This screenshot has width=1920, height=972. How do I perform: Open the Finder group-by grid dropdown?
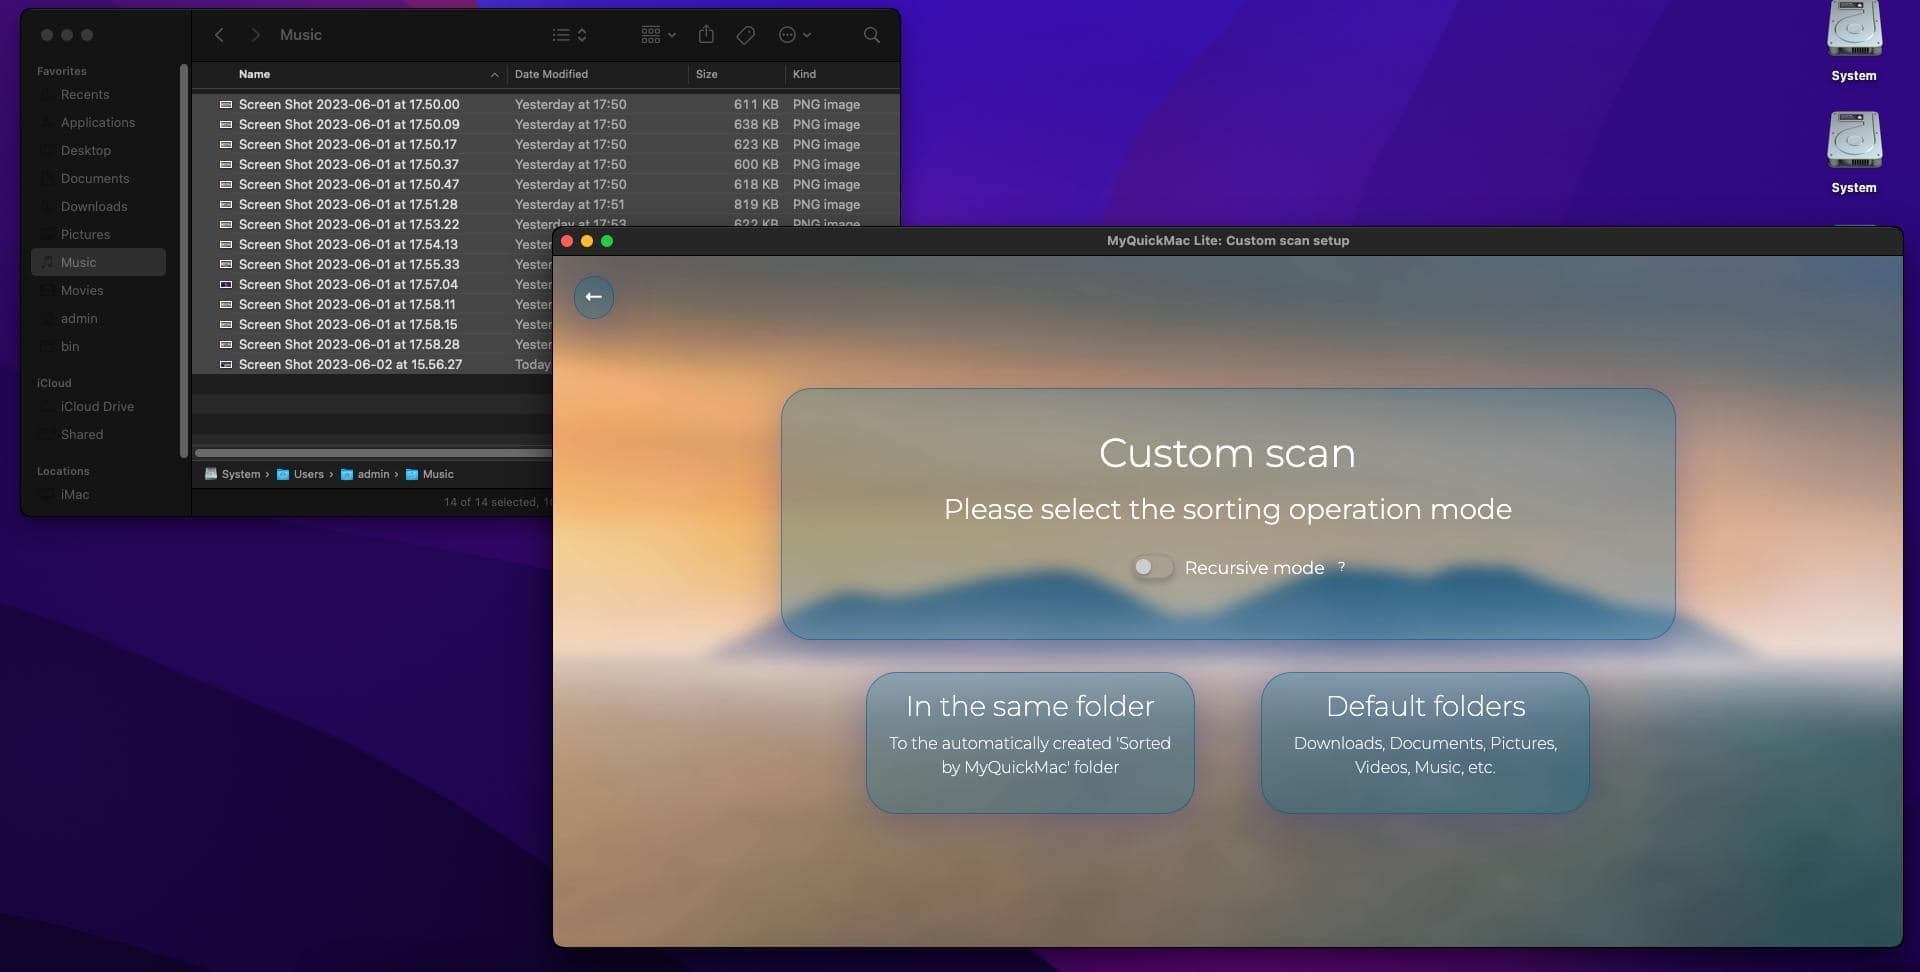(658, 35)
